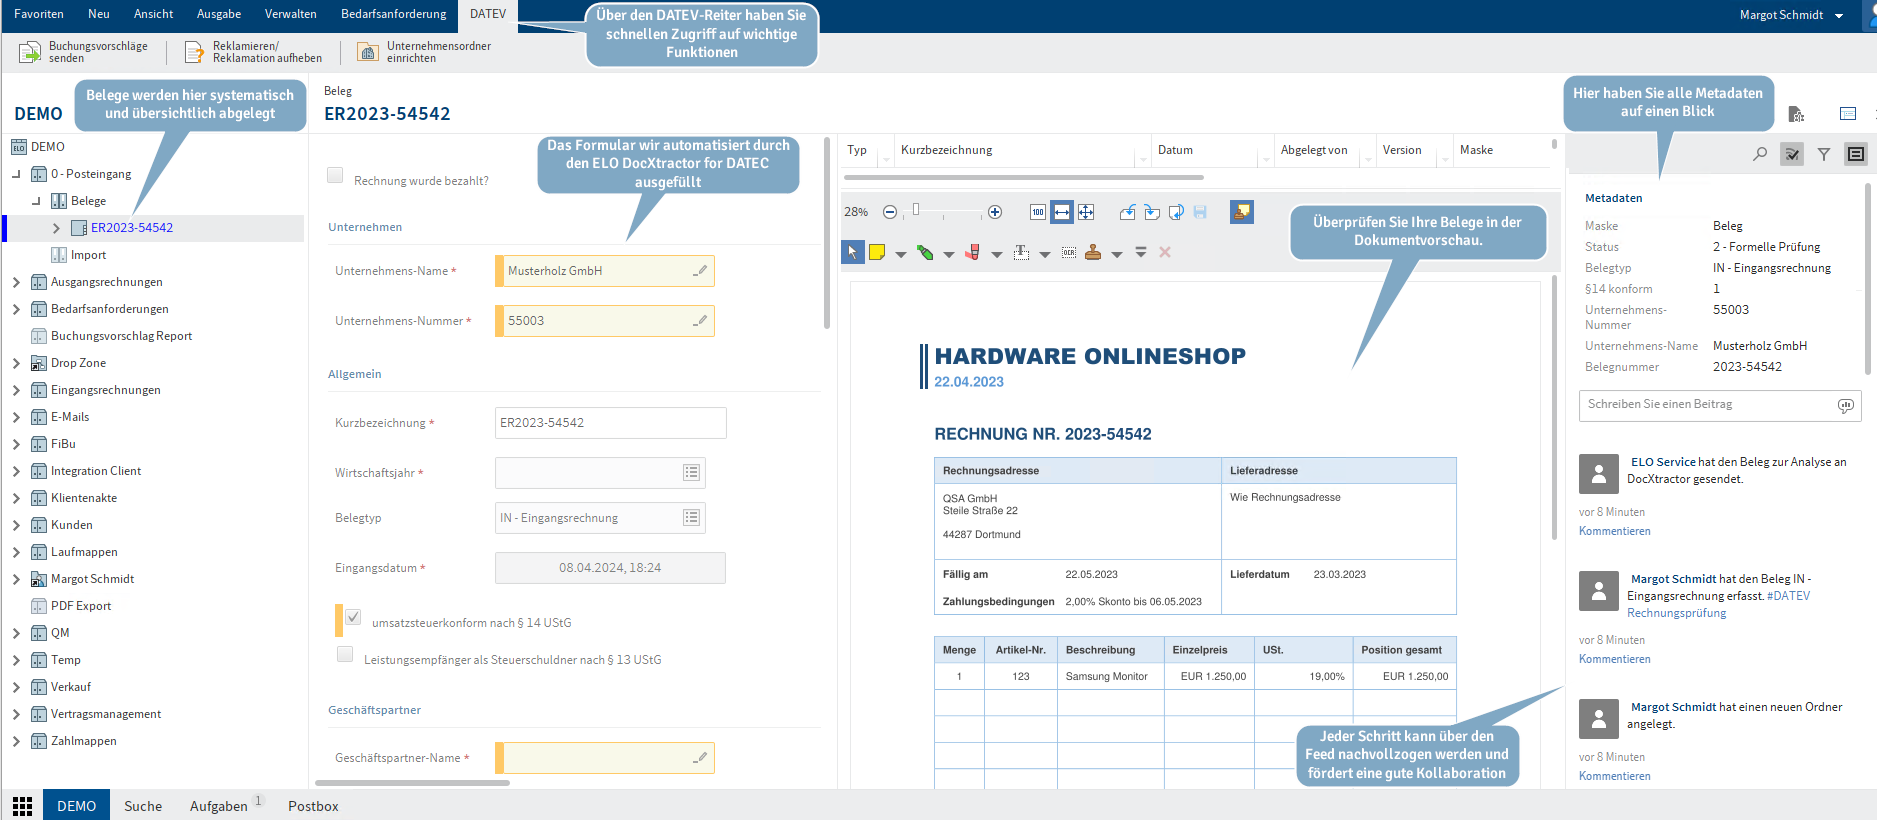Open the Bedarfsanforderung ribbon tab

(393, 14)
